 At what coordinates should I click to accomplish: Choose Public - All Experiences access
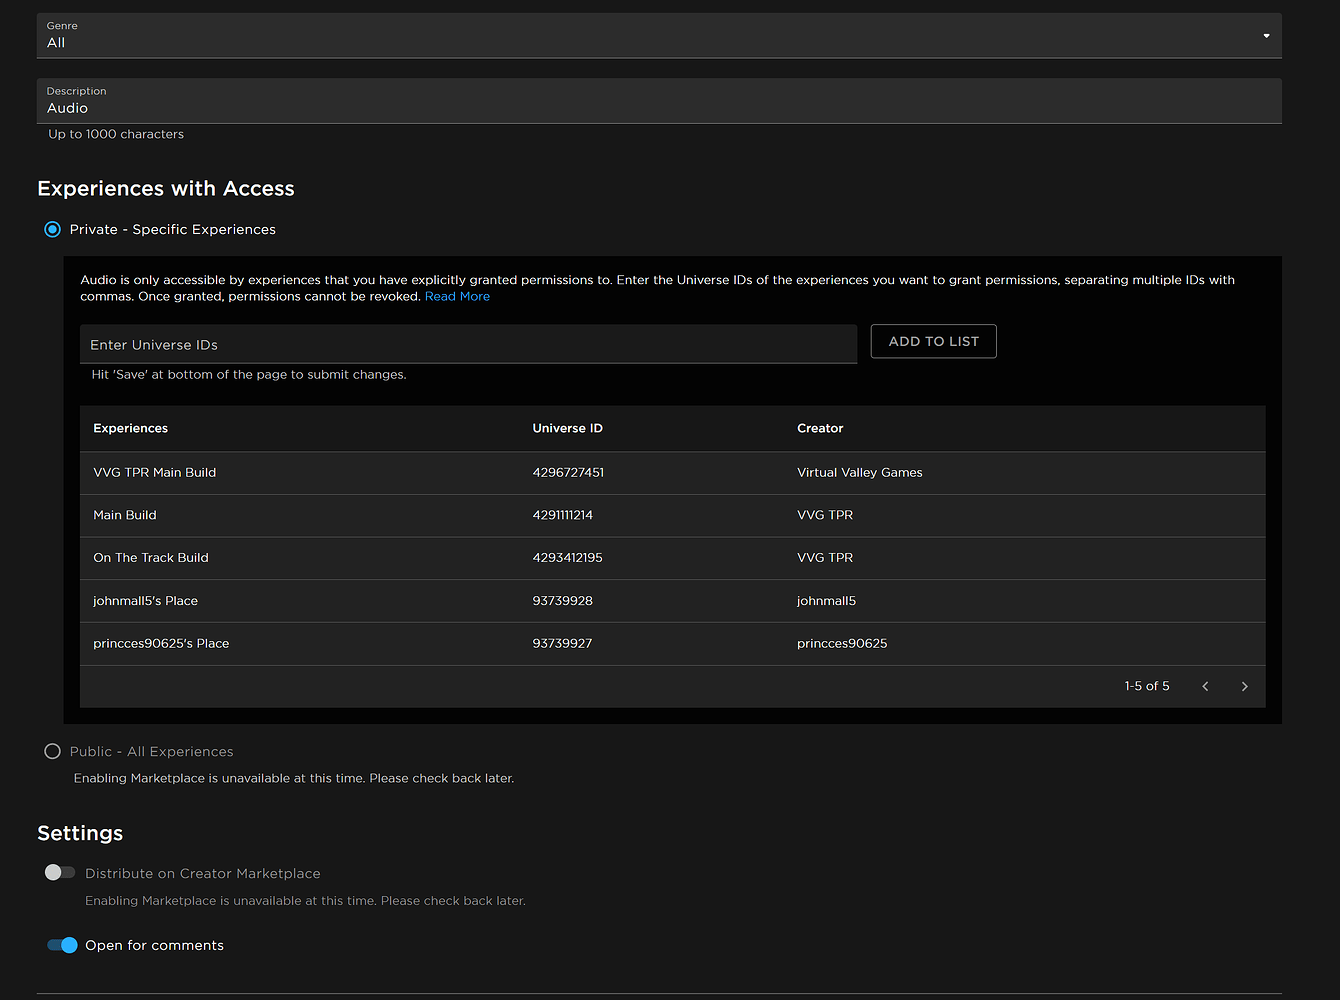click(x=52, y=751)
